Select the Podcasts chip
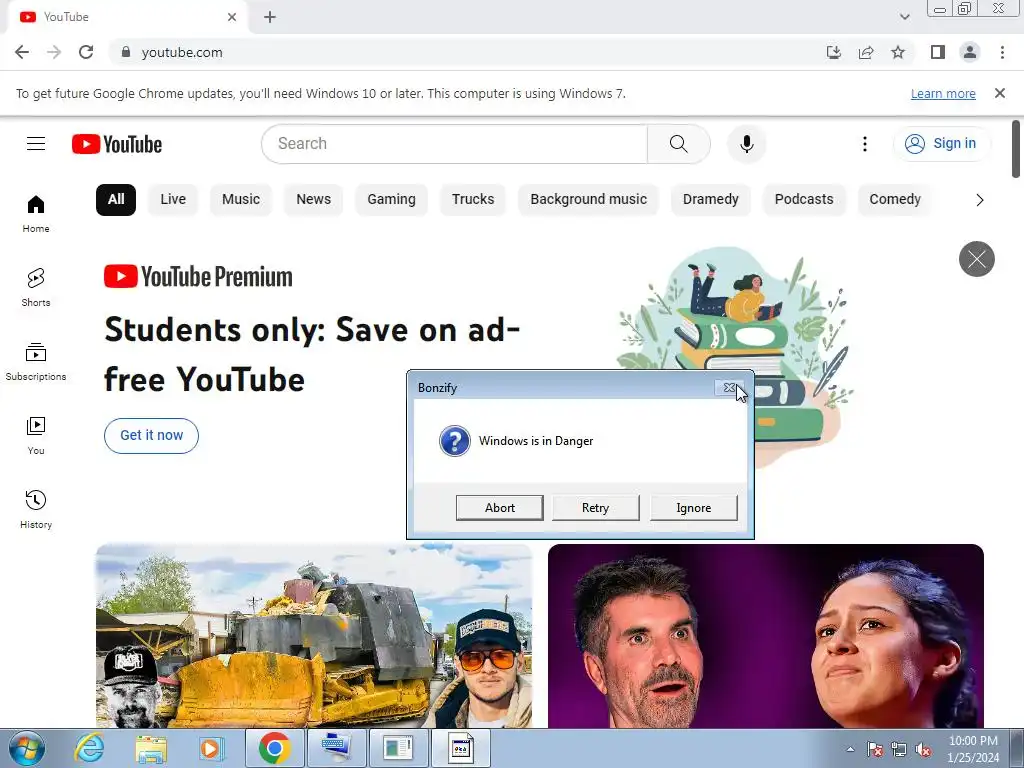 click(804, 200)
